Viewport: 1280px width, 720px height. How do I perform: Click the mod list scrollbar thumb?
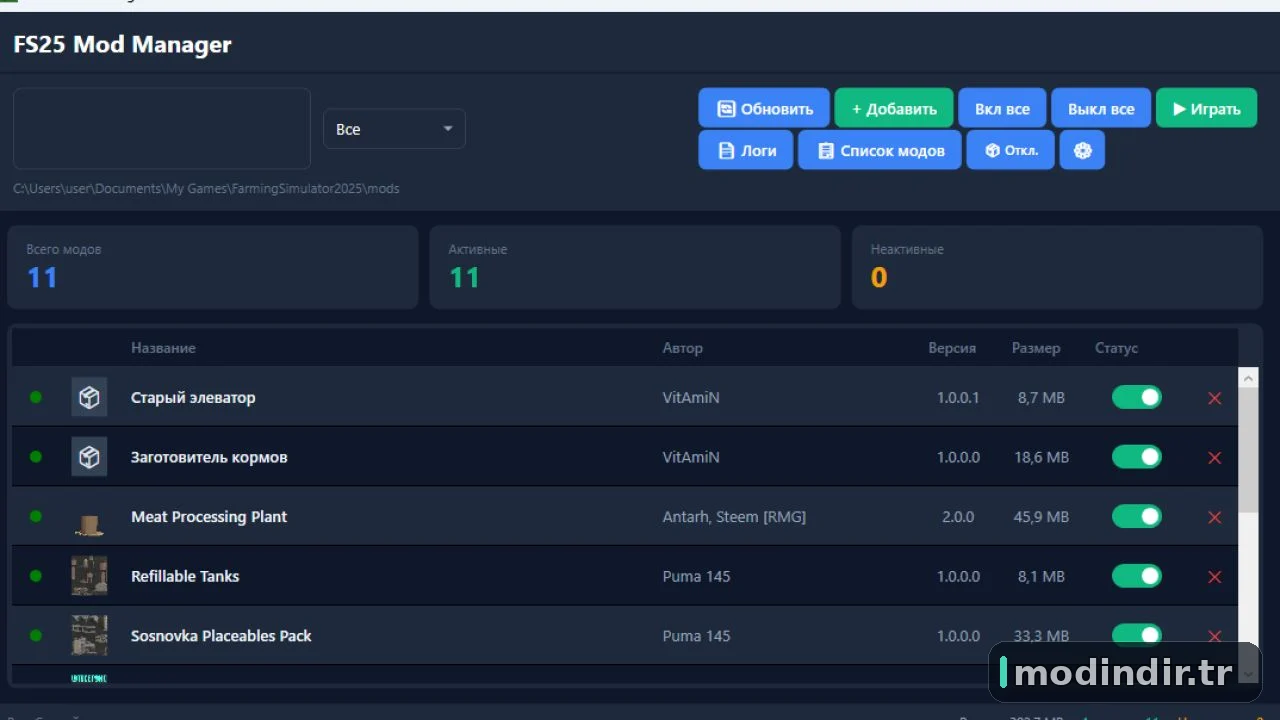click(x=1248, y=450)
